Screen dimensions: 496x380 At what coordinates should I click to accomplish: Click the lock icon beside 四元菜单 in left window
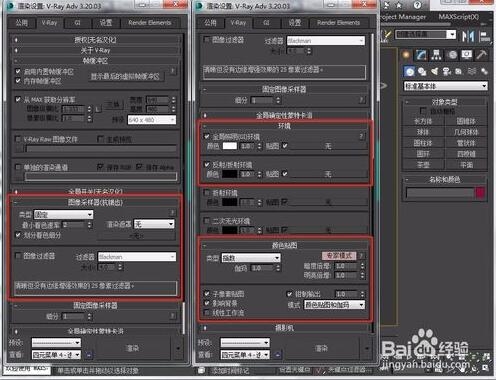click(x=89, y=355)
